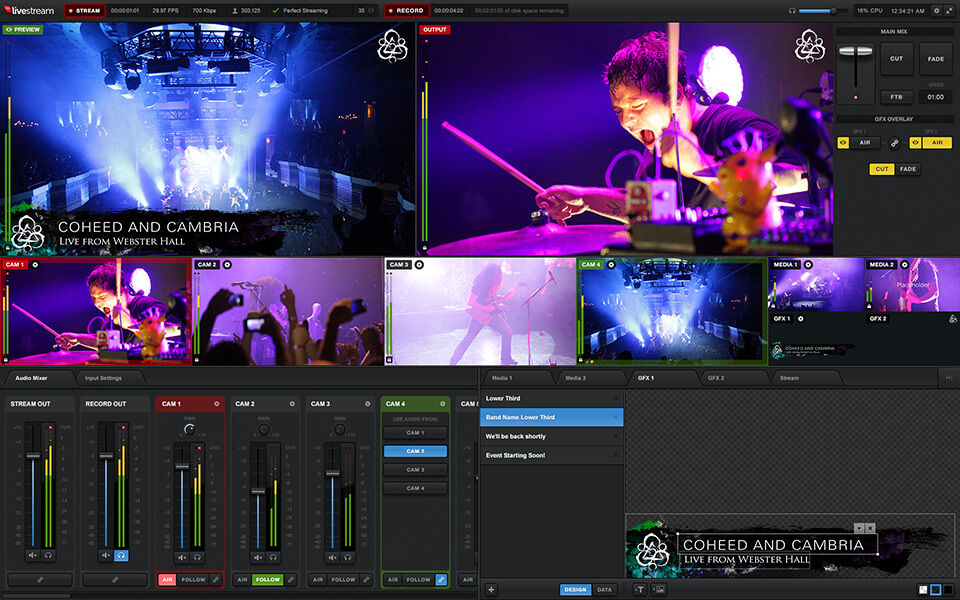Toggle GFX 1 overlay eye preview
This screenshot has height=600, width=960.
843,143
